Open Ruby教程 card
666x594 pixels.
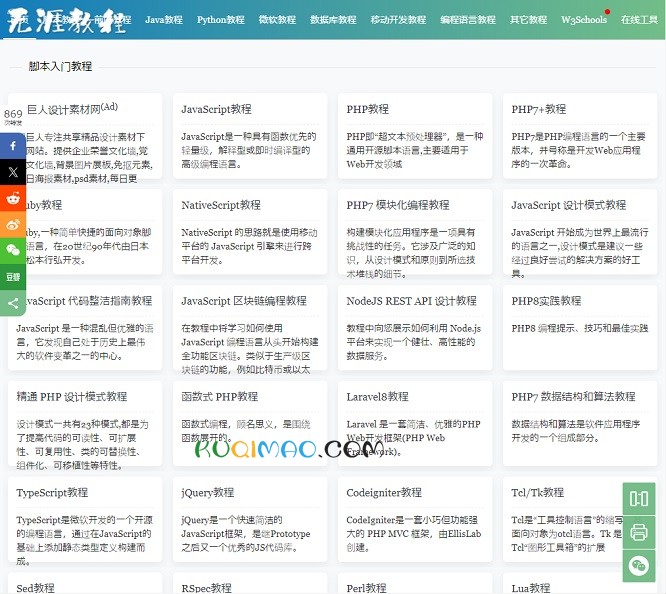pos(85,232)
